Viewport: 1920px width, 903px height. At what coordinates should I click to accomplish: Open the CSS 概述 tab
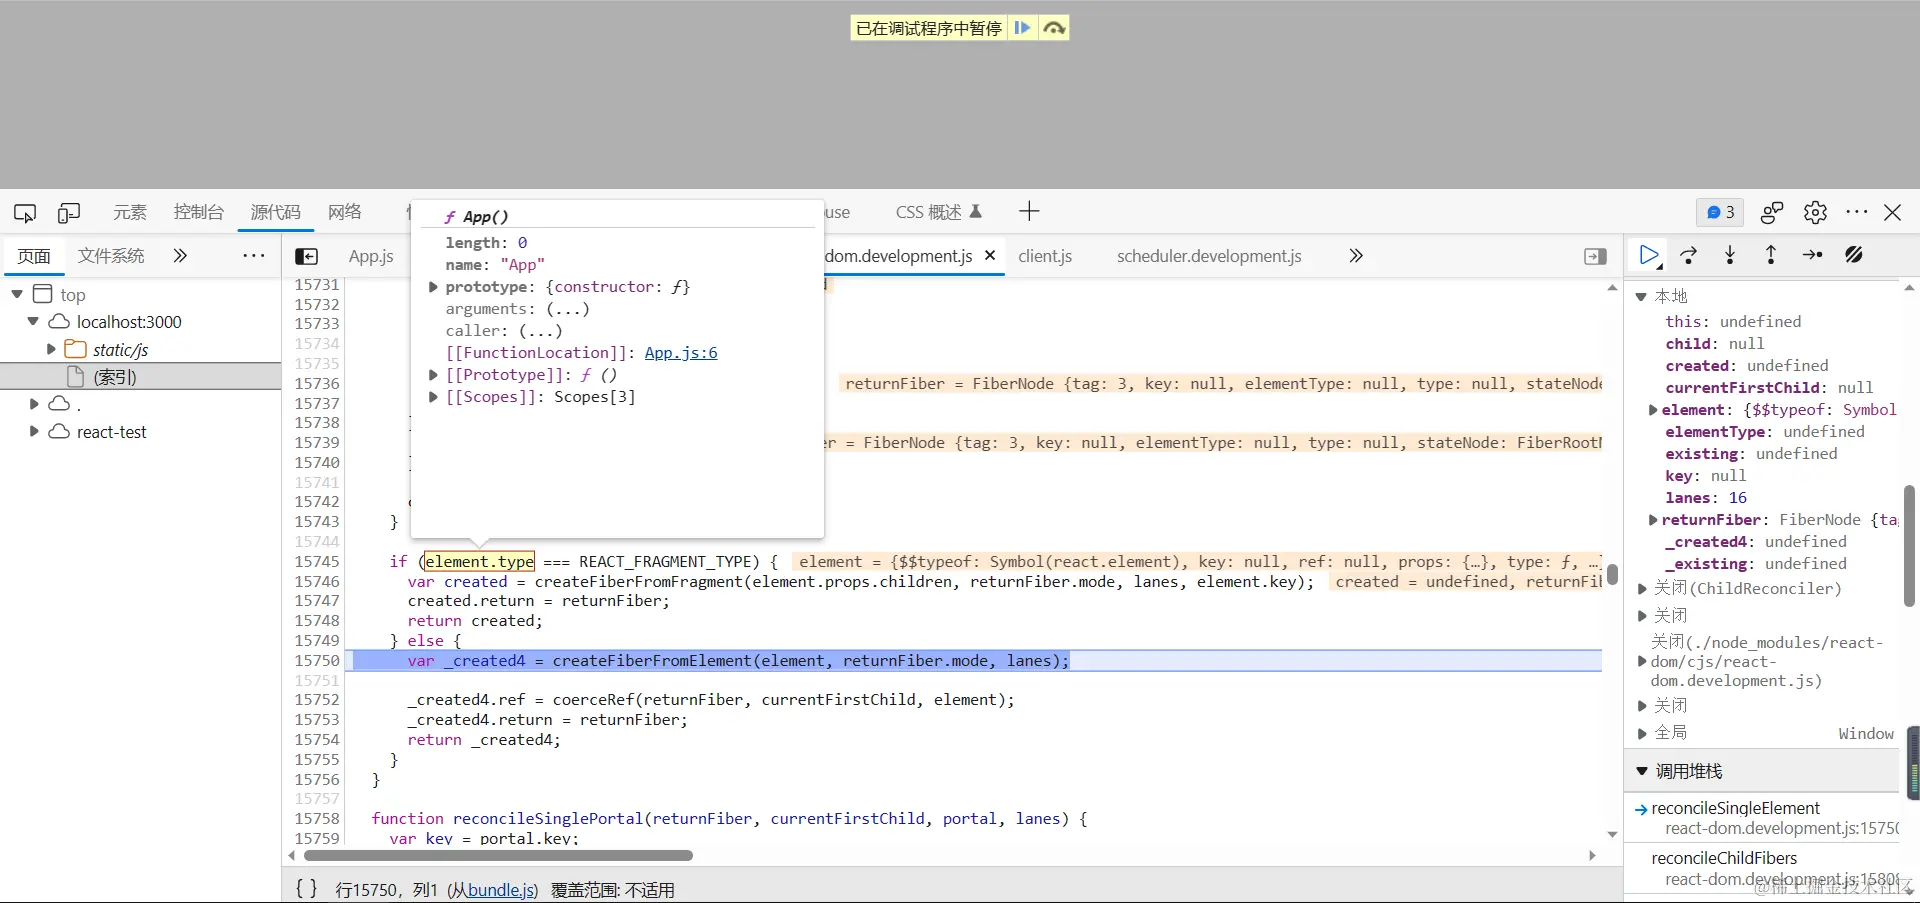tap(938, 212)
